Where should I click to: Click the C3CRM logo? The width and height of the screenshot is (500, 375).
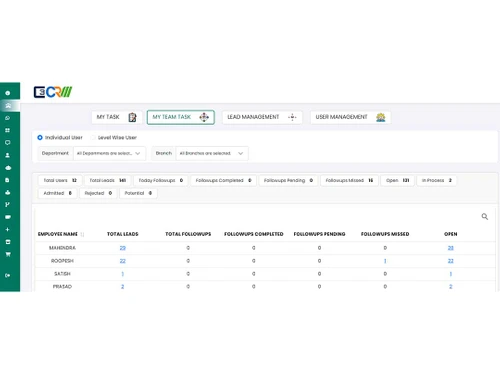coord(53,92)
